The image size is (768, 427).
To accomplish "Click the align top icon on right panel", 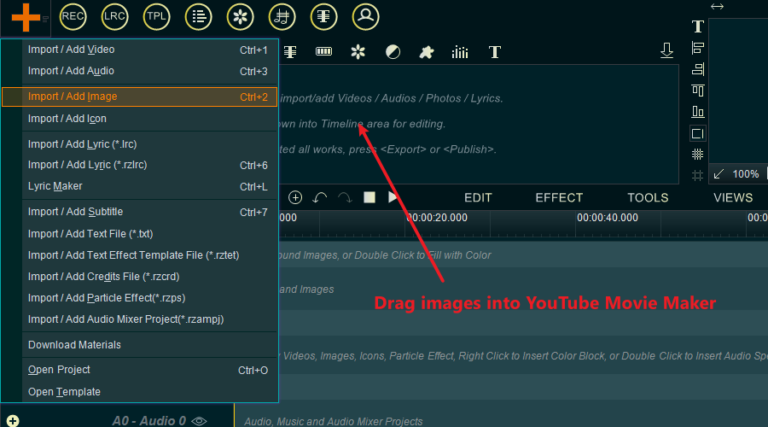I will 697,91.
